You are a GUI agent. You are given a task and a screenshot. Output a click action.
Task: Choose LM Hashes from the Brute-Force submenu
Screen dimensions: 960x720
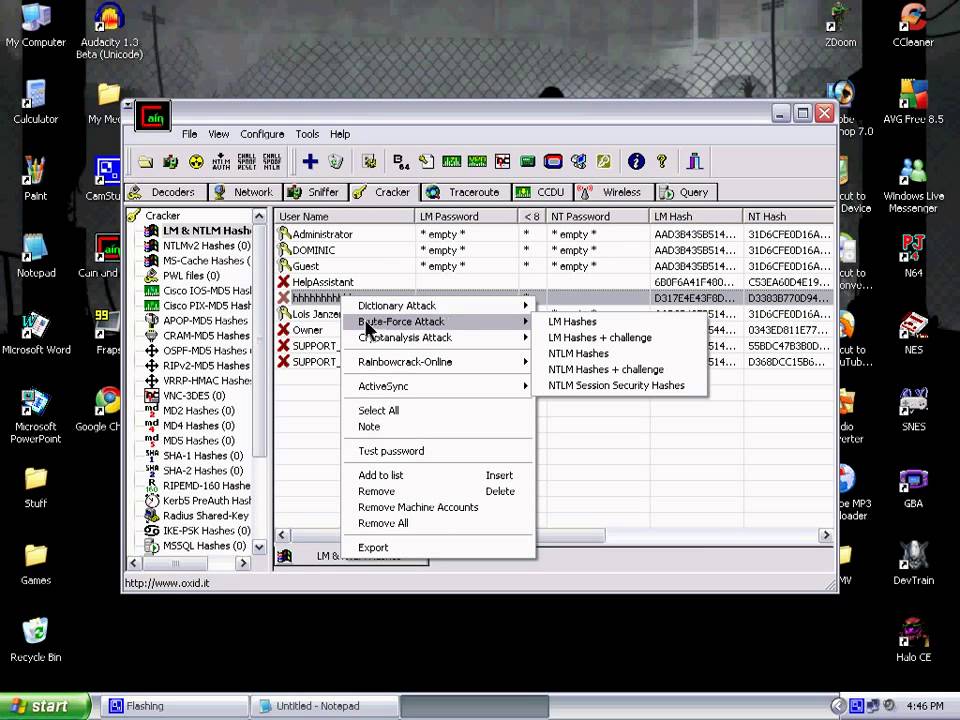point(620,321)
